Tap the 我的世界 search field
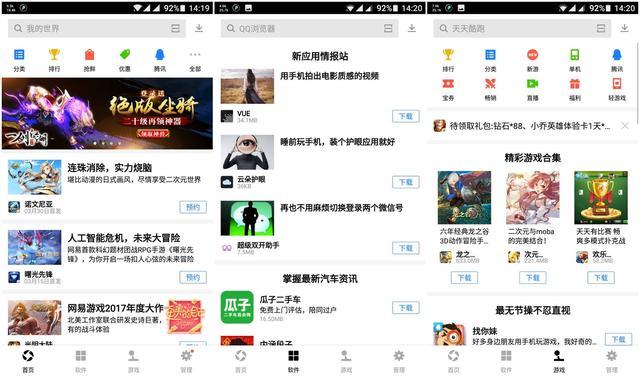The width and height of the screenshot is (640, 378). tap(97, 28)
